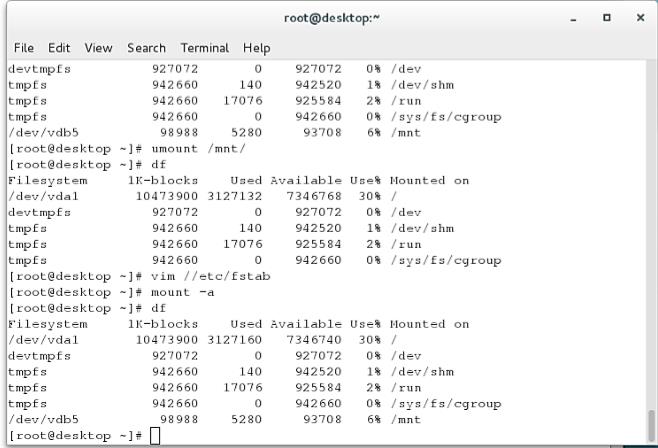Click the terminal vertical scrollbar thumb
The height and width of the screenshot is (448, 658).
pos(651,425)
